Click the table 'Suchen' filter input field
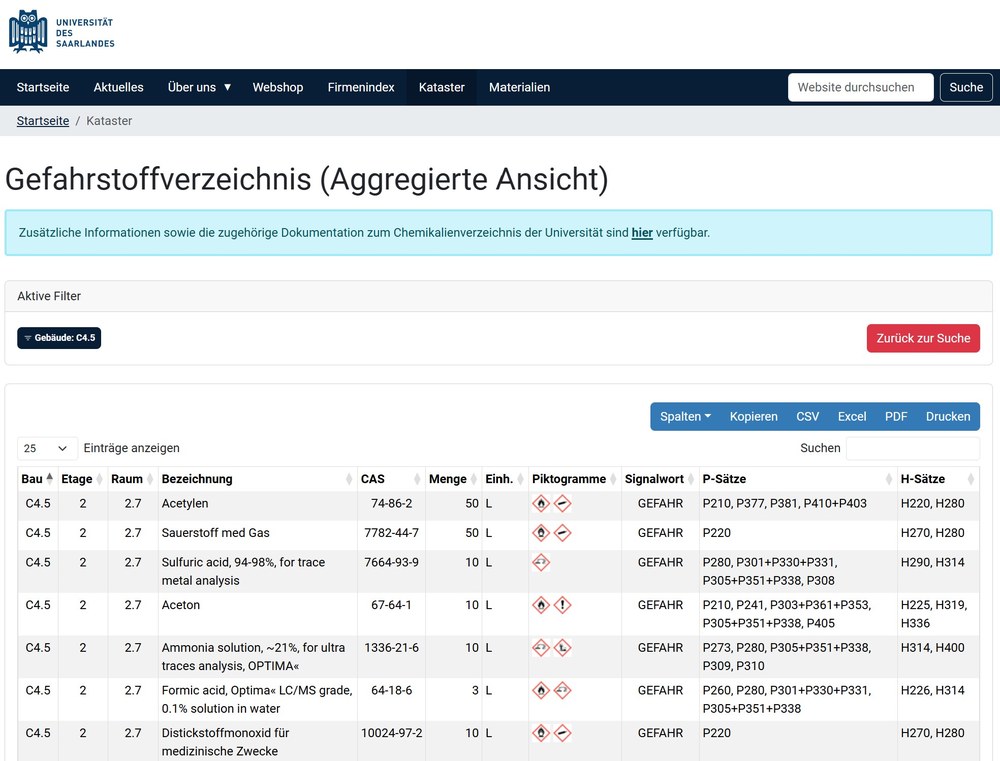The height and width of the screenshot is (761, 1000). click(x=912, y=448)
